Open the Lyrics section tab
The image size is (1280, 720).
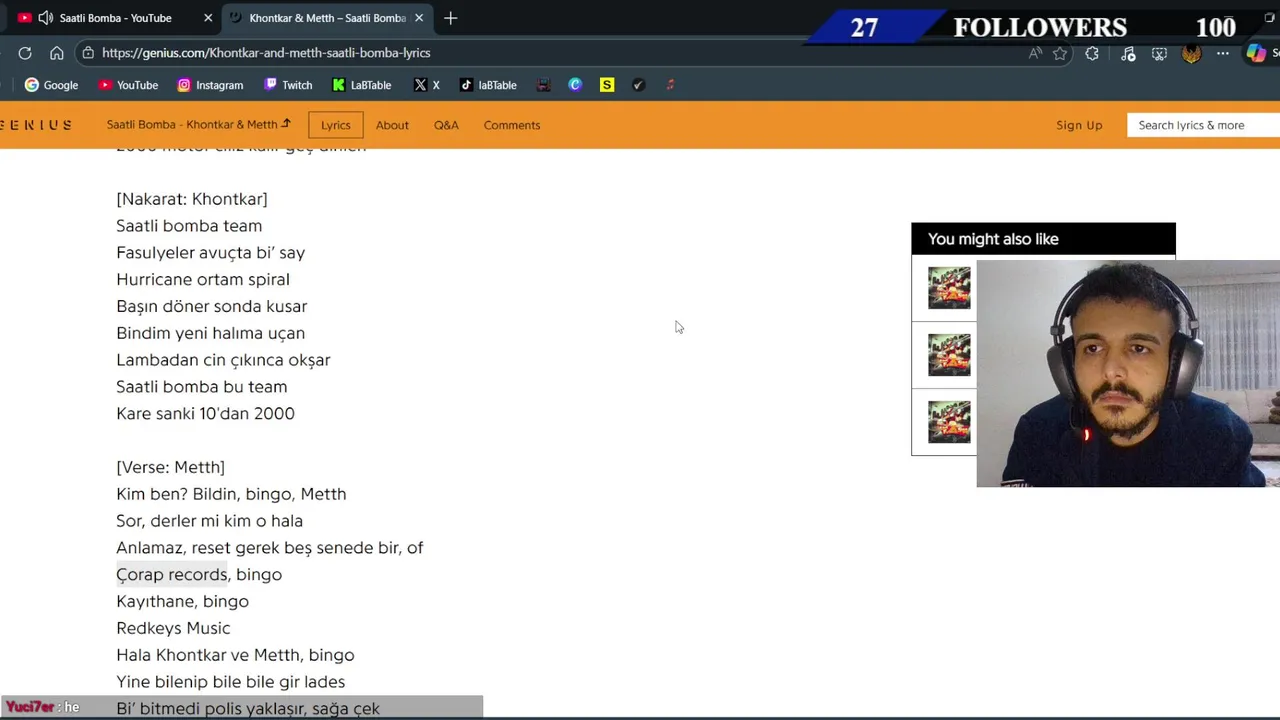click(x=336, y=125)
